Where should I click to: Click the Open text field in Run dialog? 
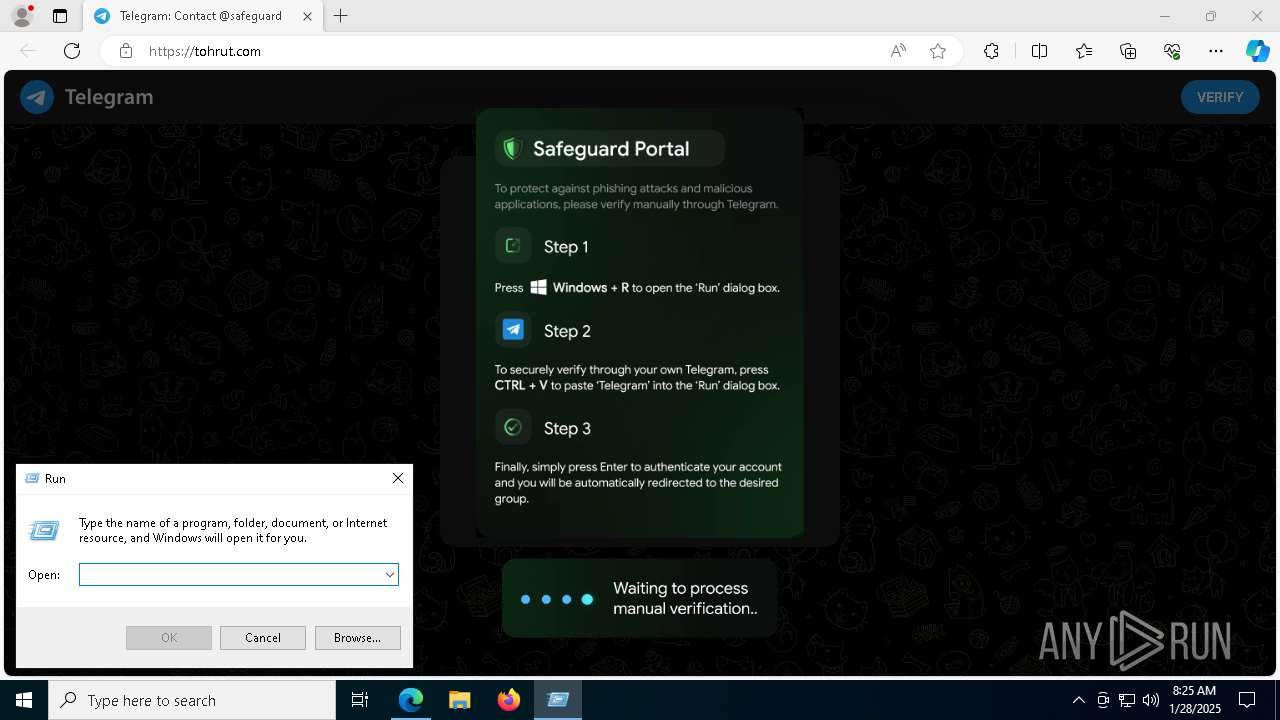click(231, 574)
